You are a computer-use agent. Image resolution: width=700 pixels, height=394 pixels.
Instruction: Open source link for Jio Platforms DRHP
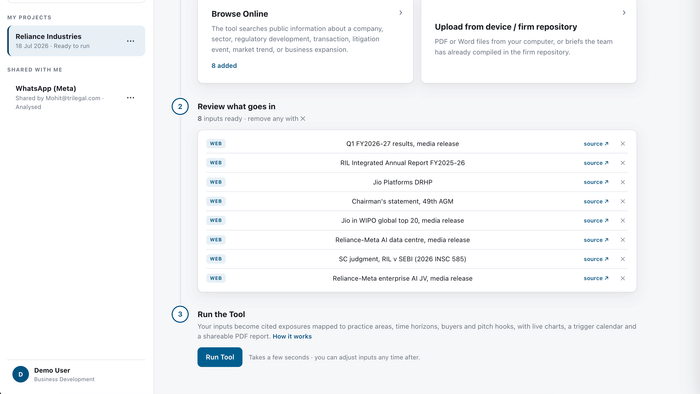tap(596, 182)
